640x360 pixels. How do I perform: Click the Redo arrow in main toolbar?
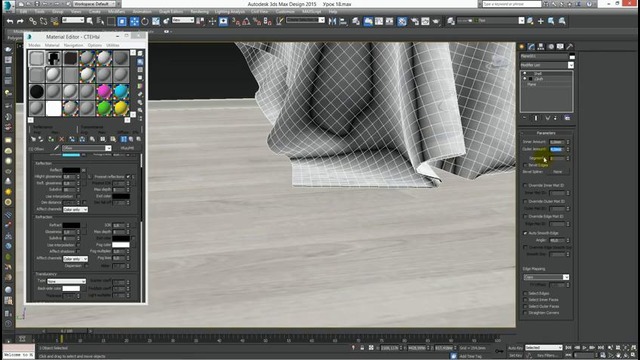20,21
